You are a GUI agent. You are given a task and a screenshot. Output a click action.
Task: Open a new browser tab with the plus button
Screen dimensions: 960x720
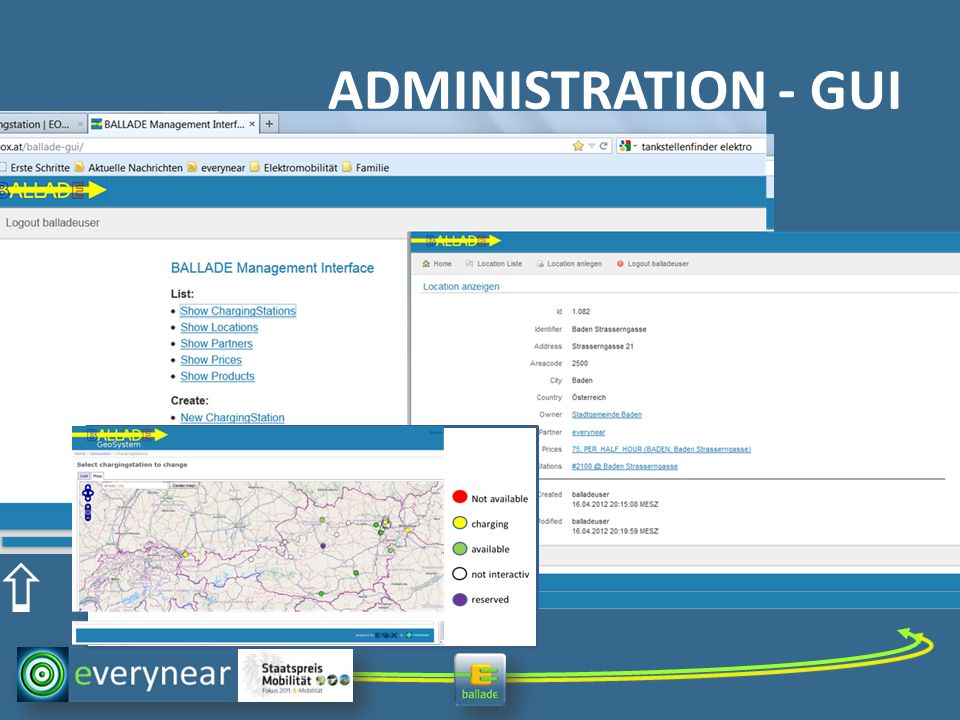coord(269,124)
